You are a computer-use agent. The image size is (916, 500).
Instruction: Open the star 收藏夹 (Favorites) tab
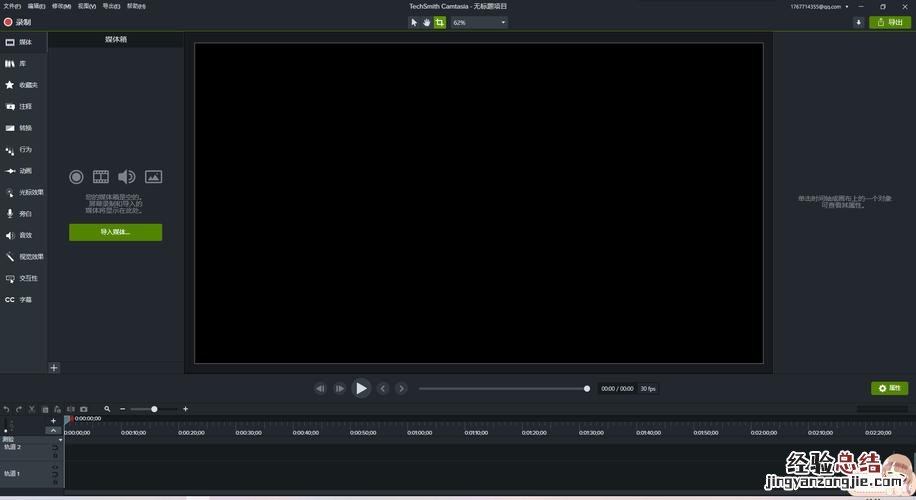[23, 85]
